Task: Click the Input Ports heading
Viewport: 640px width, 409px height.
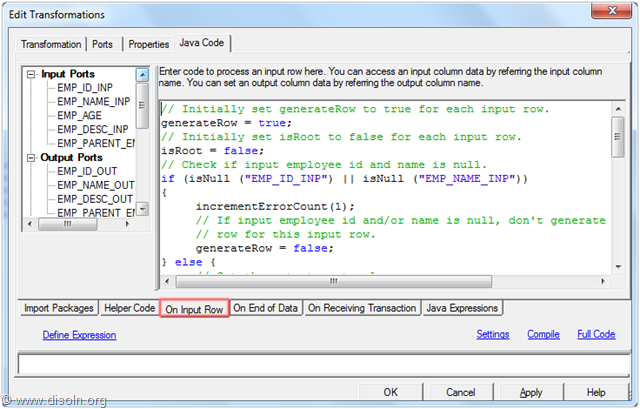Action: click(x=68, y=74)
